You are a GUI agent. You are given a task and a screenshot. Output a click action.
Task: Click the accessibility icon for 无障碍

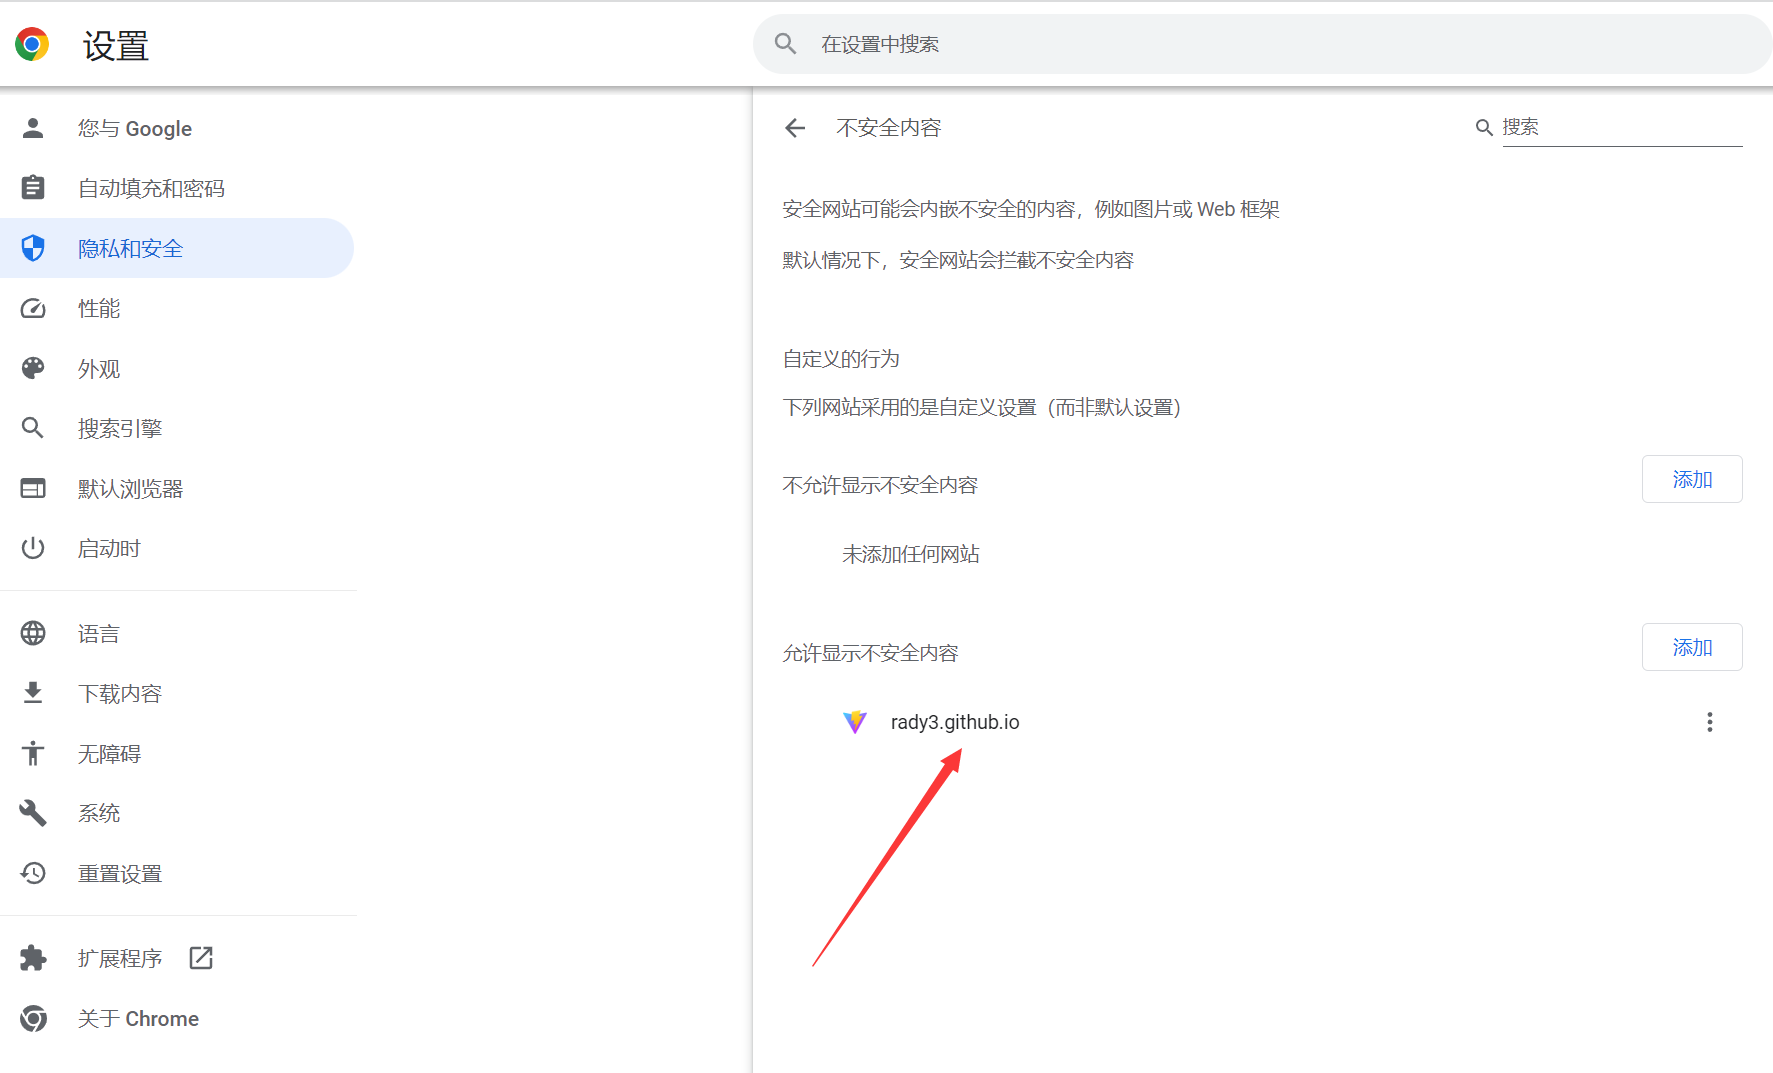tap(33, 753)
